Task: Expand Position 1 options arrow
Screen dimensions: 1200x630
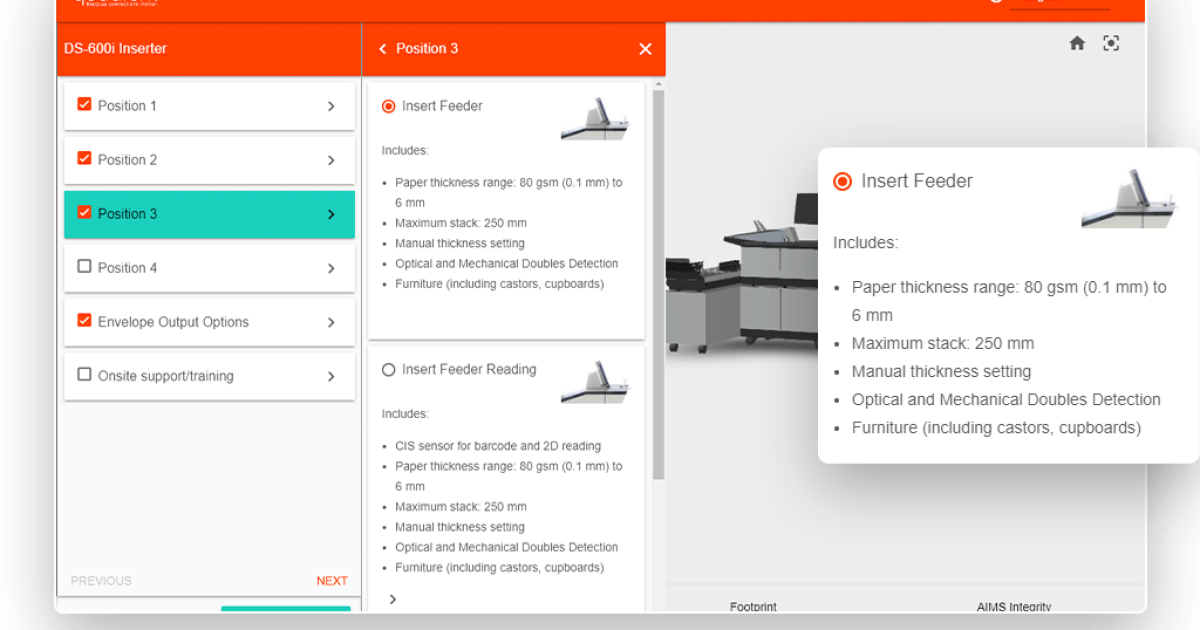Action: click(331, 106)
